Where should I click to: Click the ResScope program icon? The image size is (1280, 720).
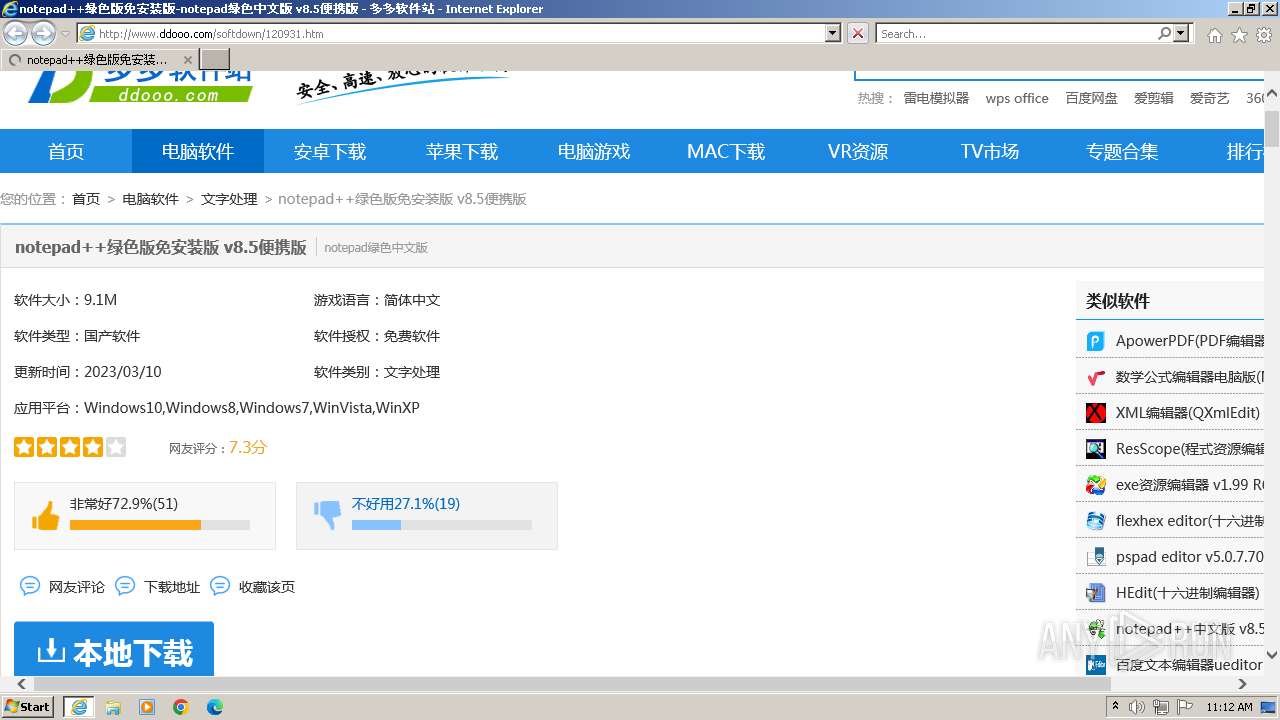pyautogui.click(x=1096, y=449)
